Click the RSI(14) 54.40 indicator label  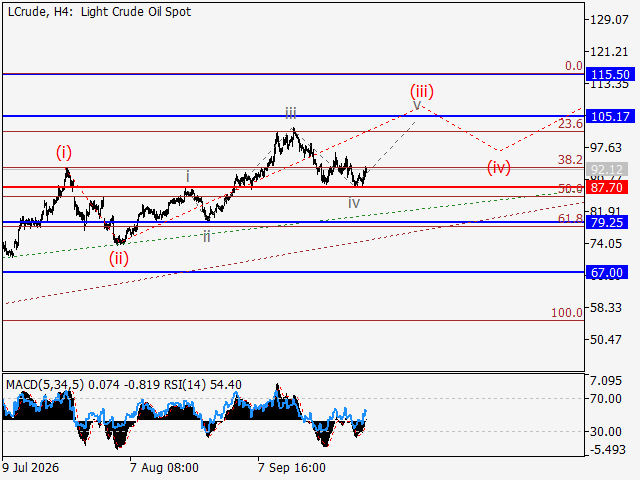click(x=203, y=384)
